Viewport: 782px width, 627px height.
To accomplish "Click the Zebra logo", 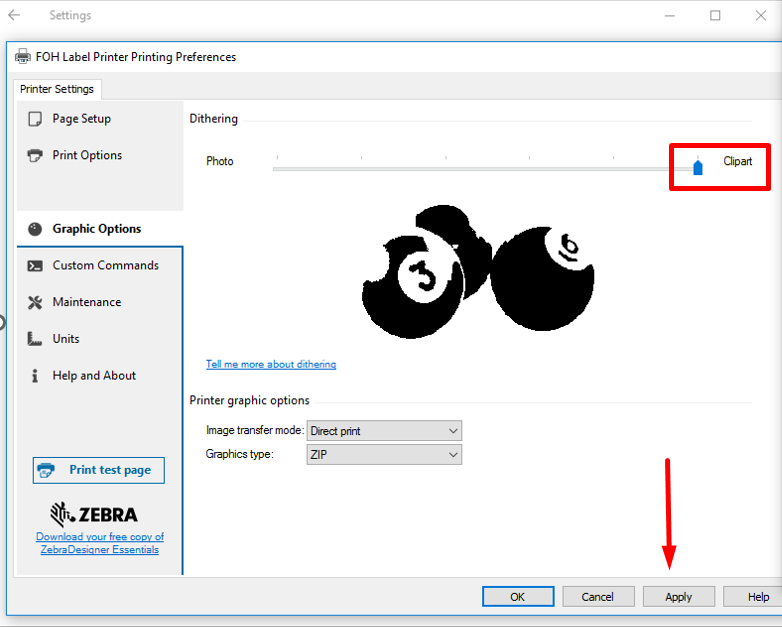I will point(94,514).
